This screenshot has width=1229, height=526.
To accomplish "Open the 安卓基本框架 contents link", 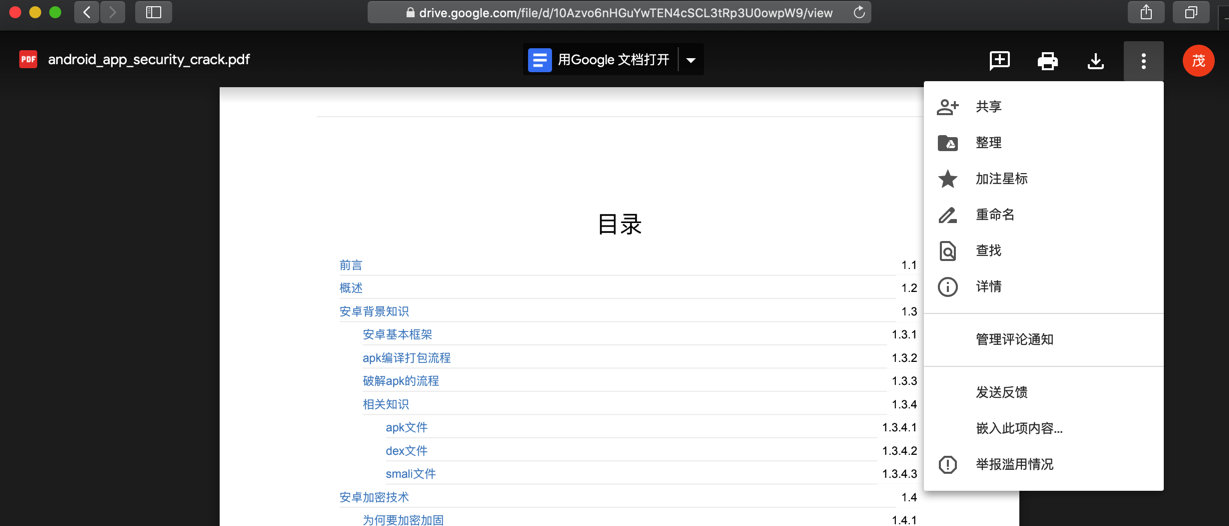I will tap(397, 335).
